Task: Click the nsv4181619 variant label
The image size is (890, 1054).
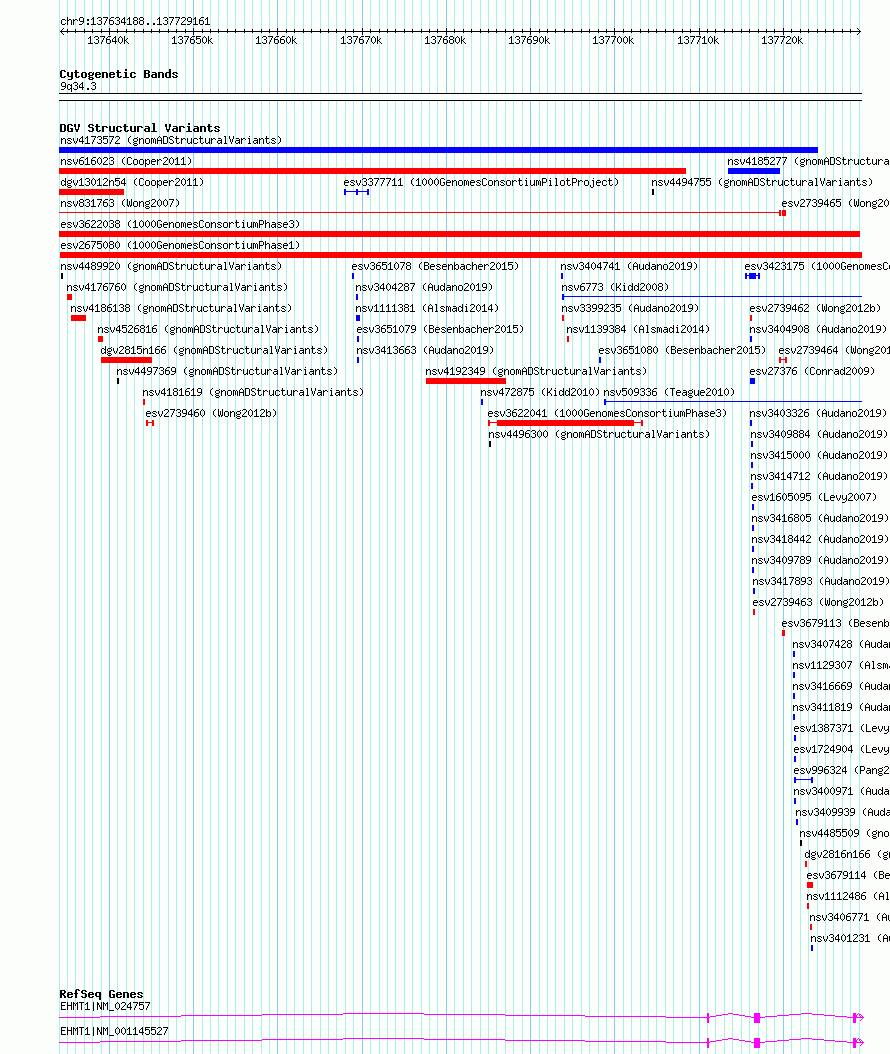Action: pos(253,391)
